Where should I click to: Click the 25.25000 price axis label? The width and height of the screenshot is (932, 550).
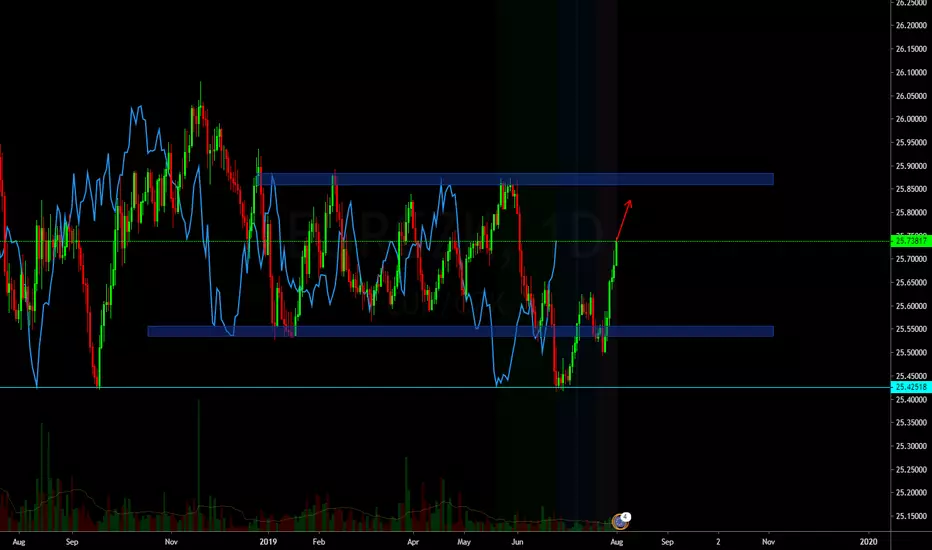coord(911,470)
